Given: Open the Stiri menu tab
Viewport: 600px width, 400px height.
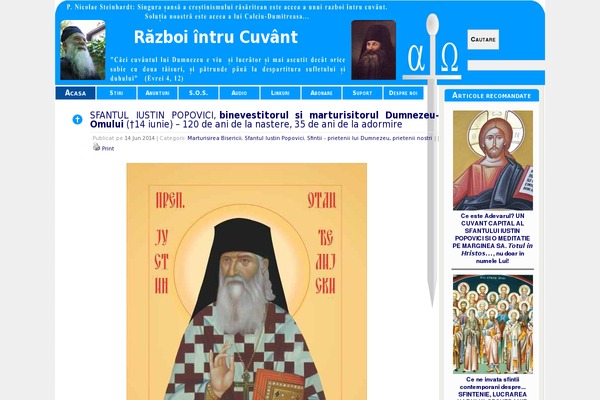Looking at the screenshot, I should tap(116, 93).
